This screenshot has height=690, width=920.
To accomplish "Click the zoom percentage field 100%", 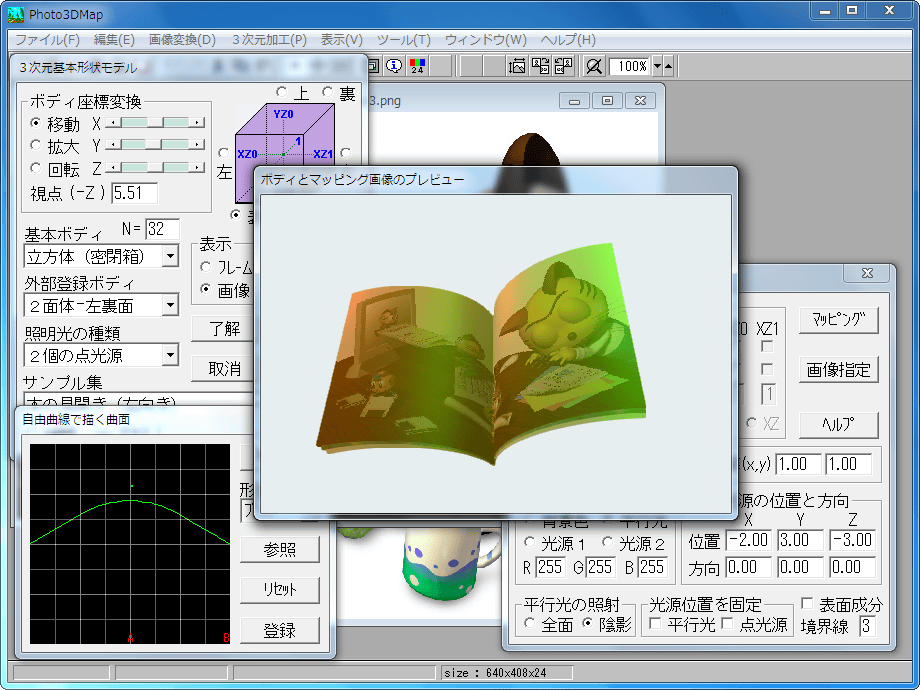I will click(x=630, y=66).
